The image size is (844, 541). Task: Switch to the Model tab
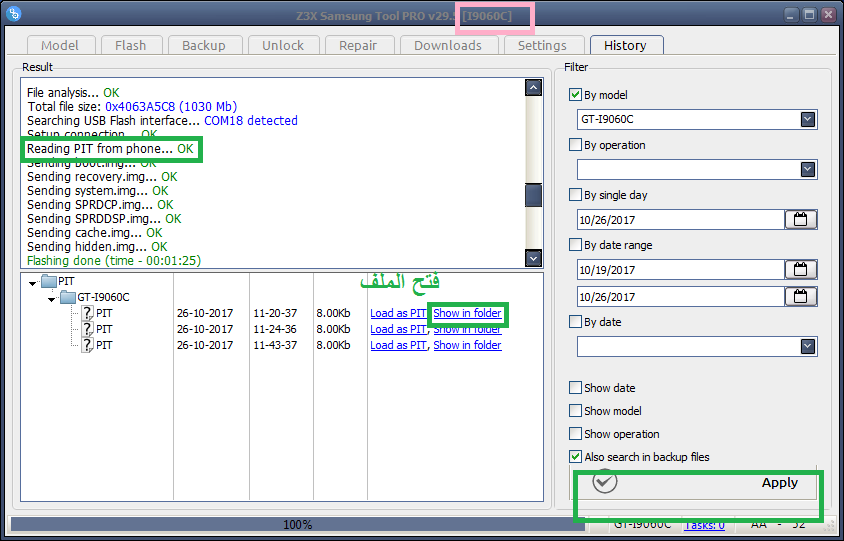tap(60, 45)
